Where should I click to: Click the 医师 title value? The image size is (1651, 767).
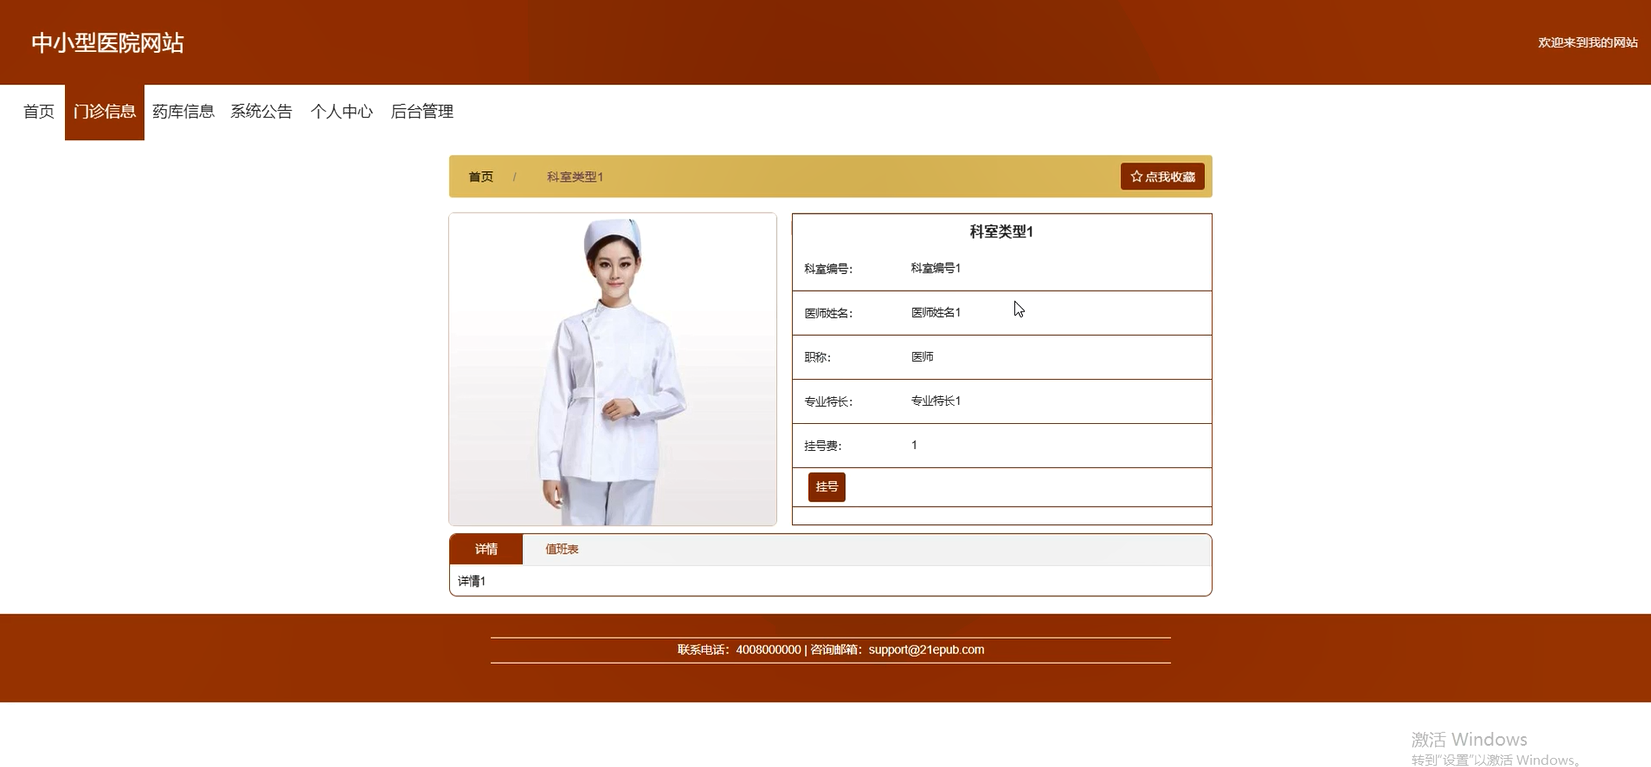pos(922,356)
